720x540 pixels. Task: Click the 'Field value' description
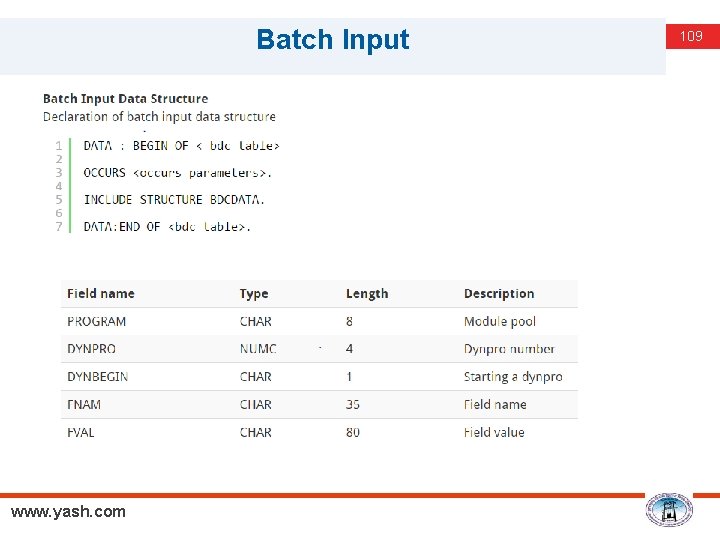(494, 433)
